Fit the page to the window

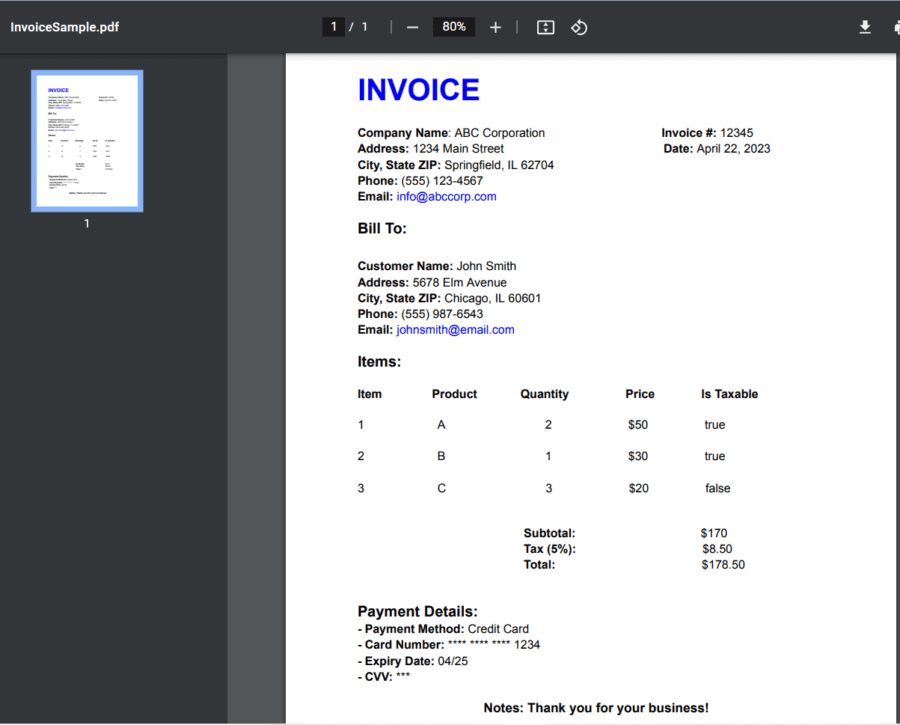click(x=545, y=27)
